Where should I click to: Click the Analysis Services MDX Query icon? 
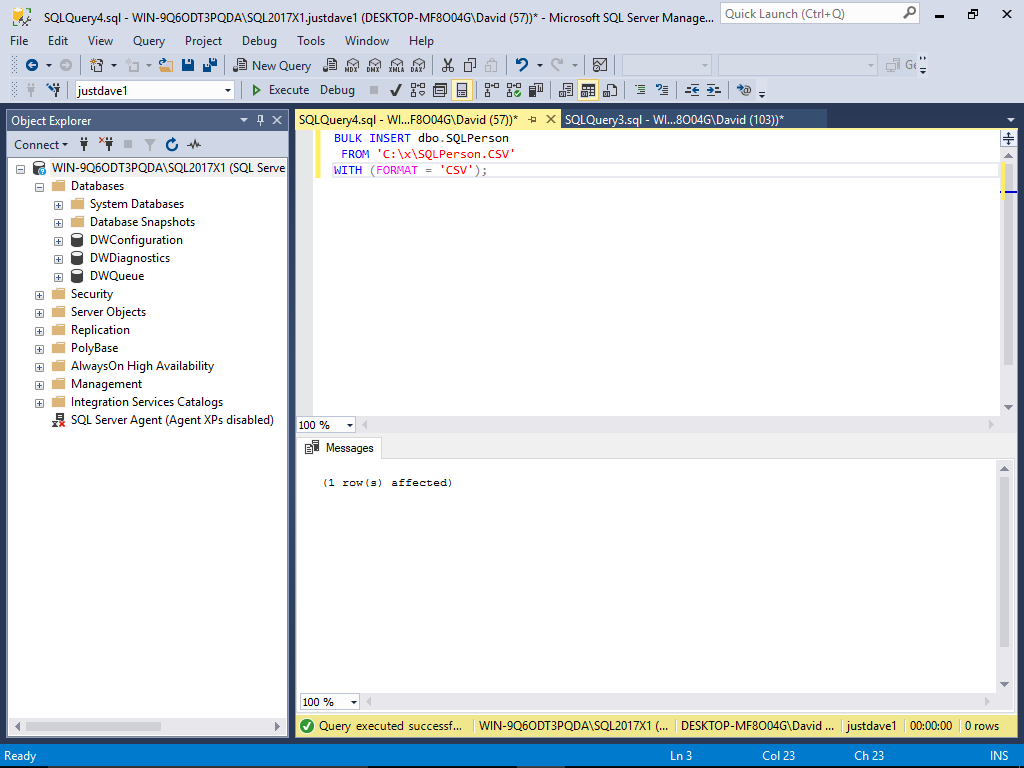coord(351,65)
